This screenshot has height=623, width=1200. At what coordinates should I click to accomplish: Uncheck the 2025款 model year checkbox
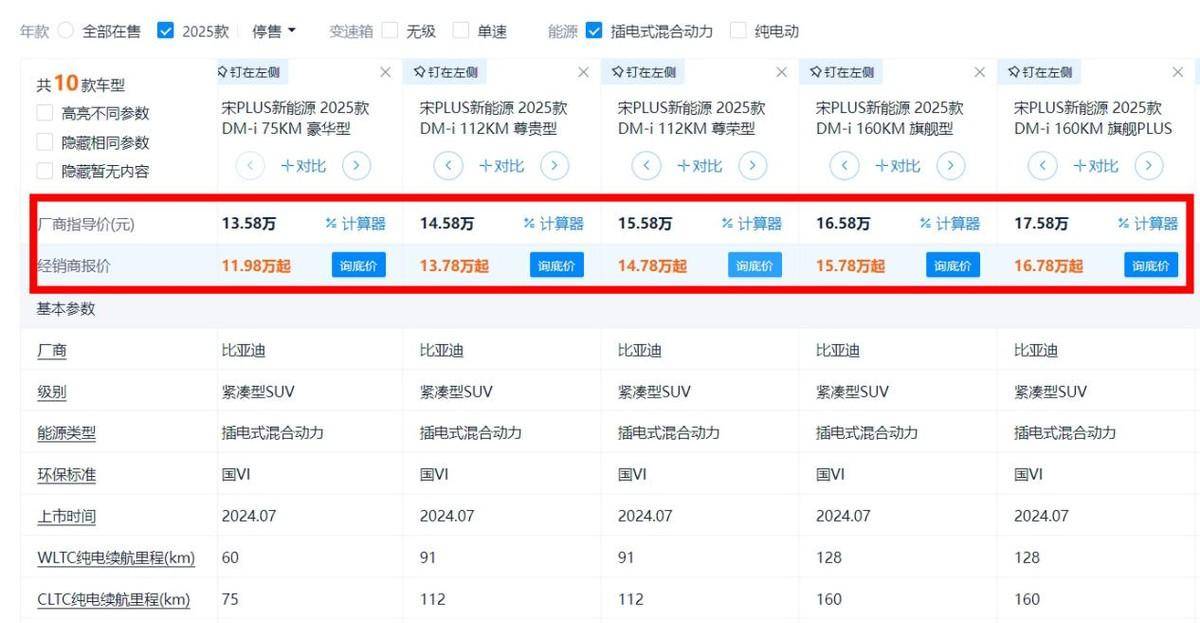pos(166,31)
